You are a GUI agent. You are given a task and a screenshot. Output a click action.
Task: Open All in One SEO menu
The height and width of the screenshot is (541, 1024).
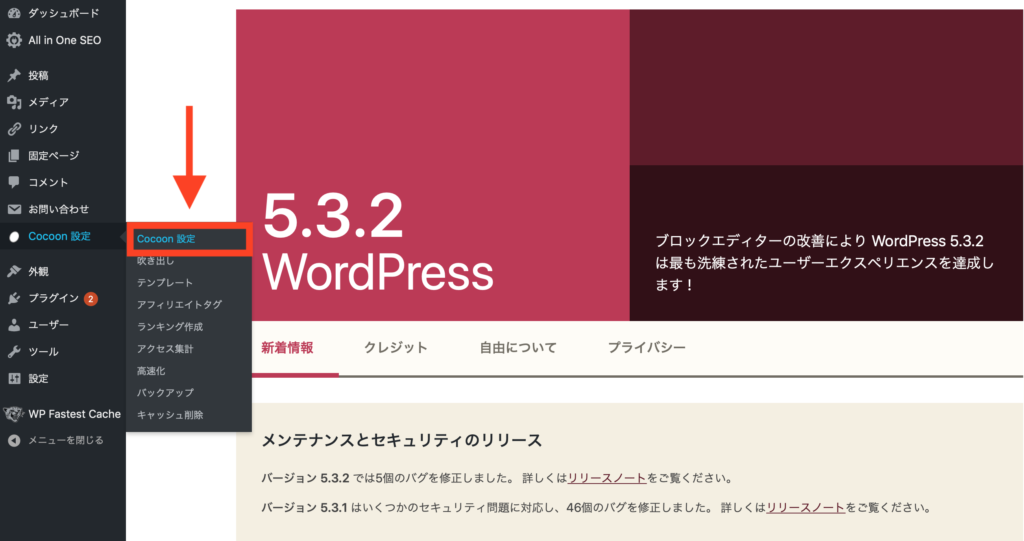(x=63, y=40)
